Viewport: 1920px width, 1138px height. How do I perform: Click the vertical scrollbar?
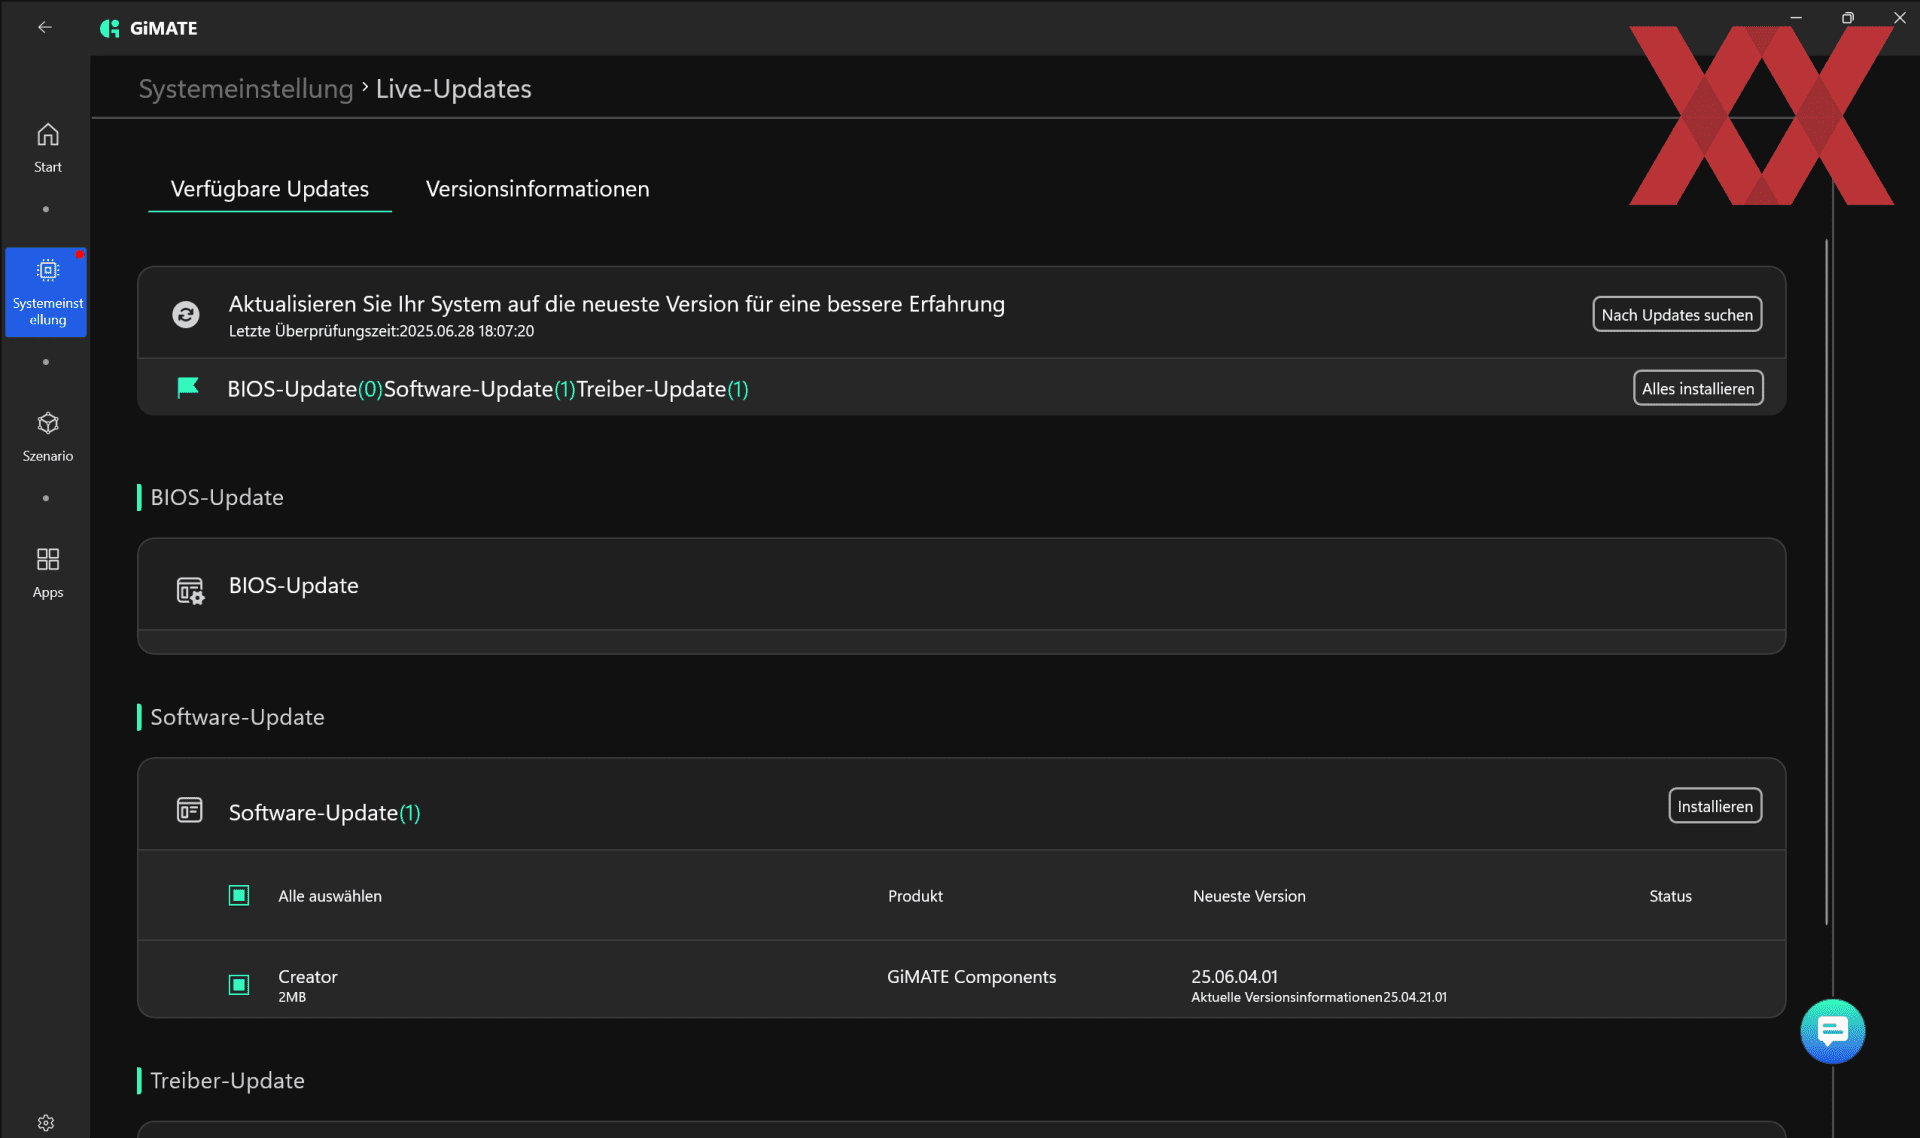(1827, 582)
